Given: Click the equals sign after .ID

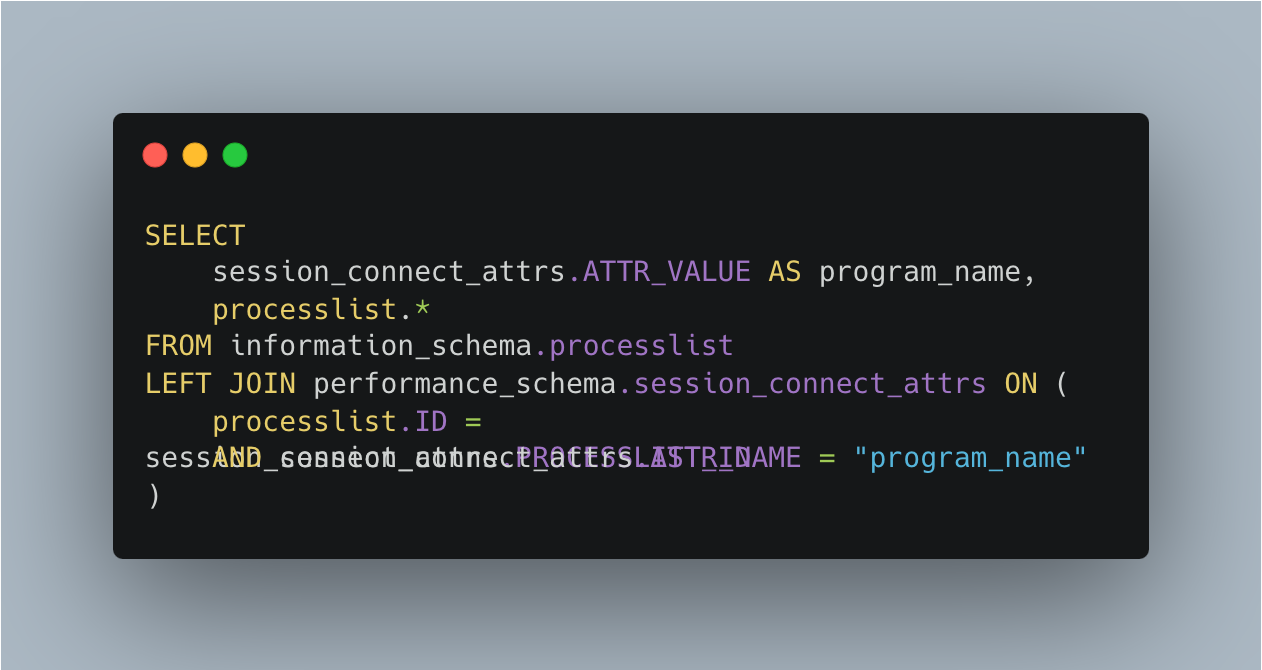Looking at the screenshot, I should tap(473, 422).
